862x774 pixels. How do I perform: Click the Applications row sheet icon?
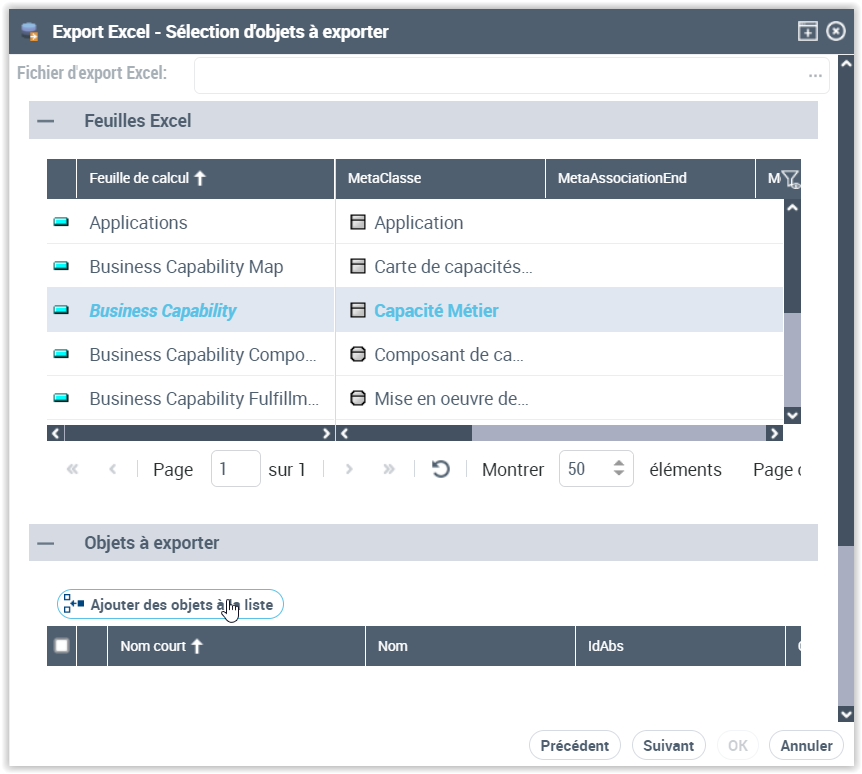[61, 223]
